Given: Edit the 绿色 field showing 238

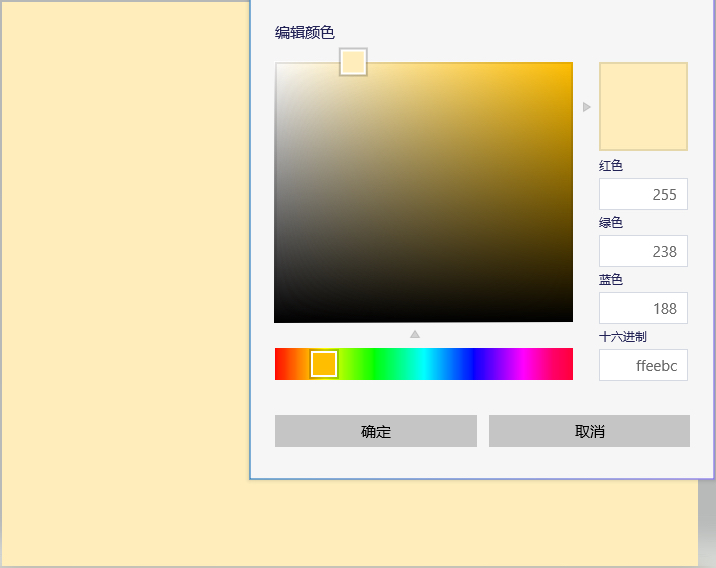Looking at the screenshot, I should tap(643, 251).
